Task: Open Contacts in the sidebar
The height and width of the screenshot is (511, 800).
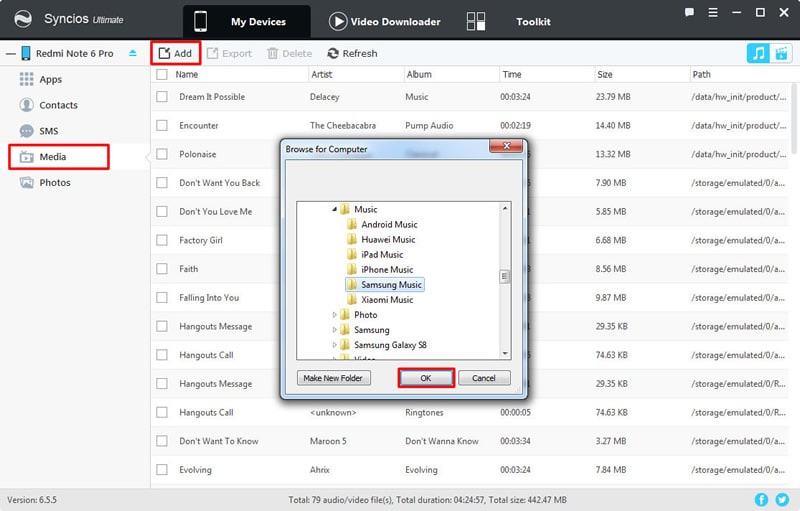Action: 58,105
